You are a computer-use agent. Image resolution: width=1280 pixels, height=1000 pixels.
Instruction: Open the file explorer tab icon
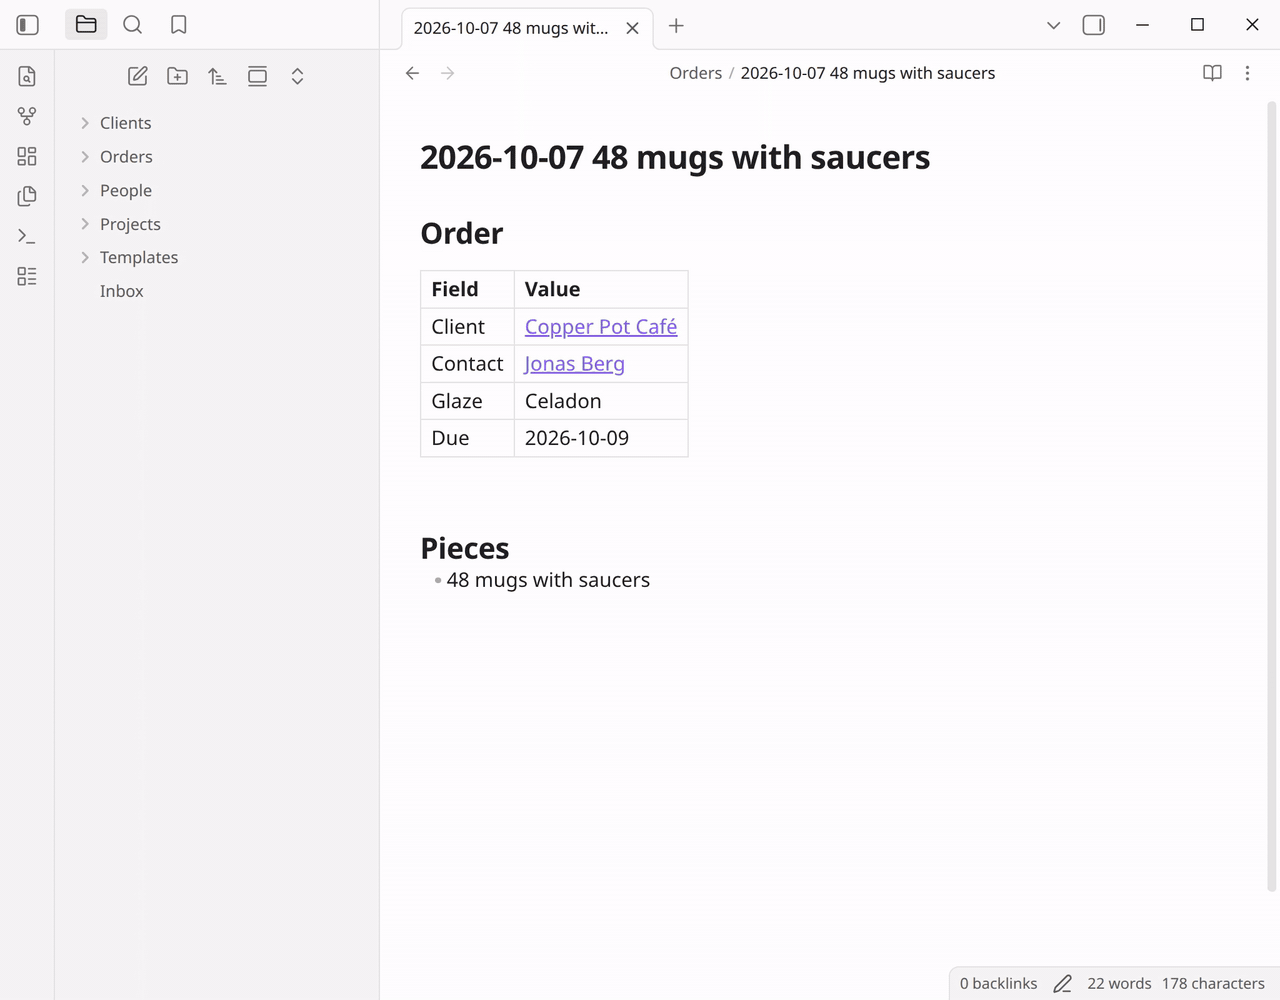(86, 25)
